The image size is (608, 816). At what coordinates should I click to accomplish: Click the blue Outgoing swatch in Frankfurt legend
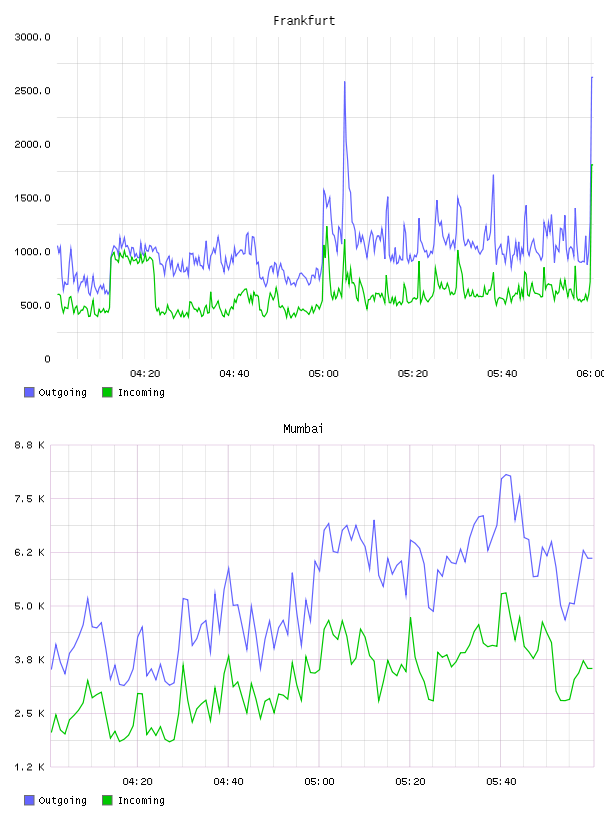coord(29,392)
